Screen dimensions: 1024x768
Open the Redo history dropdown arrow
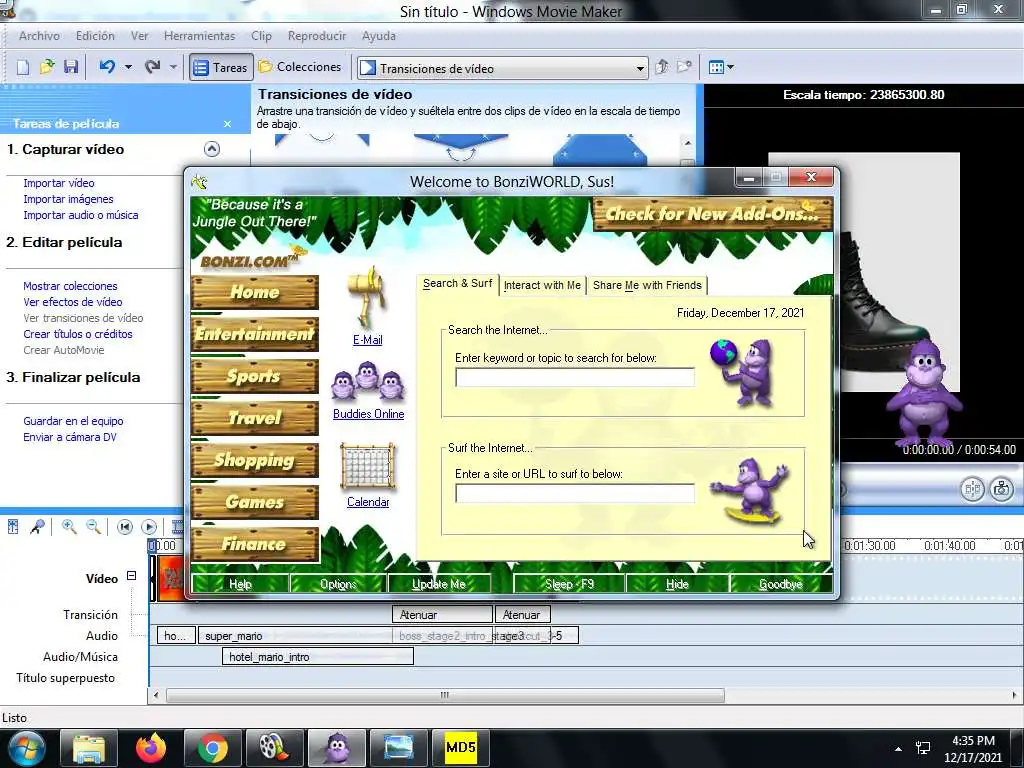[173, 67]
